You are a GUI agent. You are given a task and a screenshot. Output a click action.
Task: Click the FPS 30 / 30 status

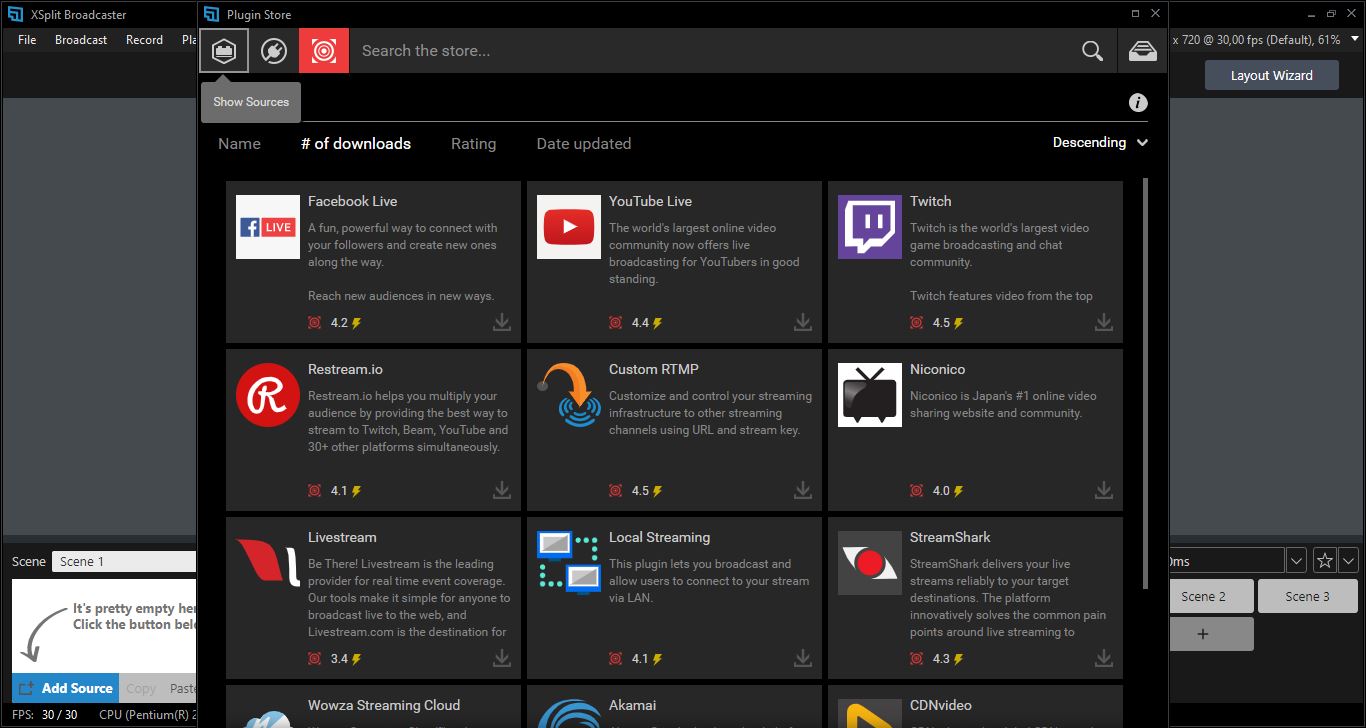(45, 715)
